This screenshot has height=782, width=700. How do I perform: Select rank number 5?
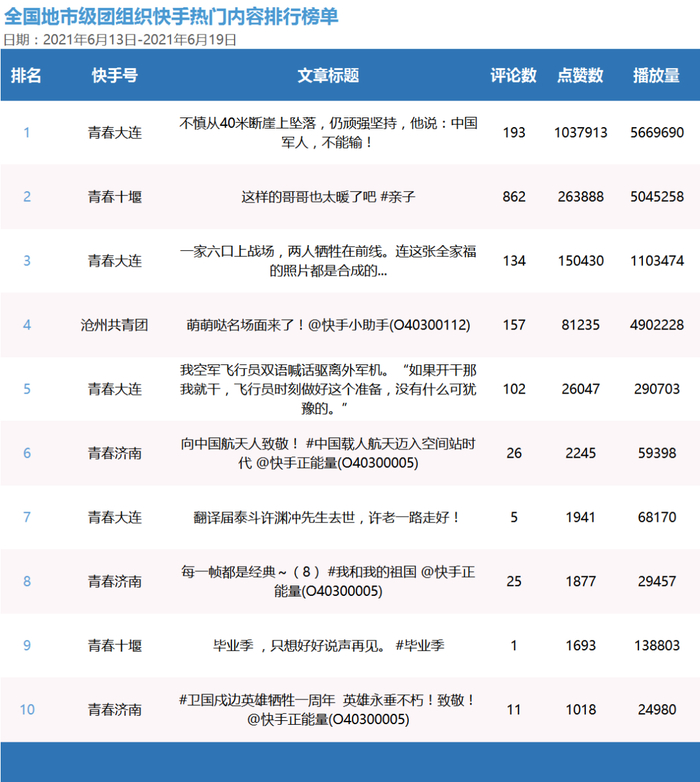(x=27, y=389)
